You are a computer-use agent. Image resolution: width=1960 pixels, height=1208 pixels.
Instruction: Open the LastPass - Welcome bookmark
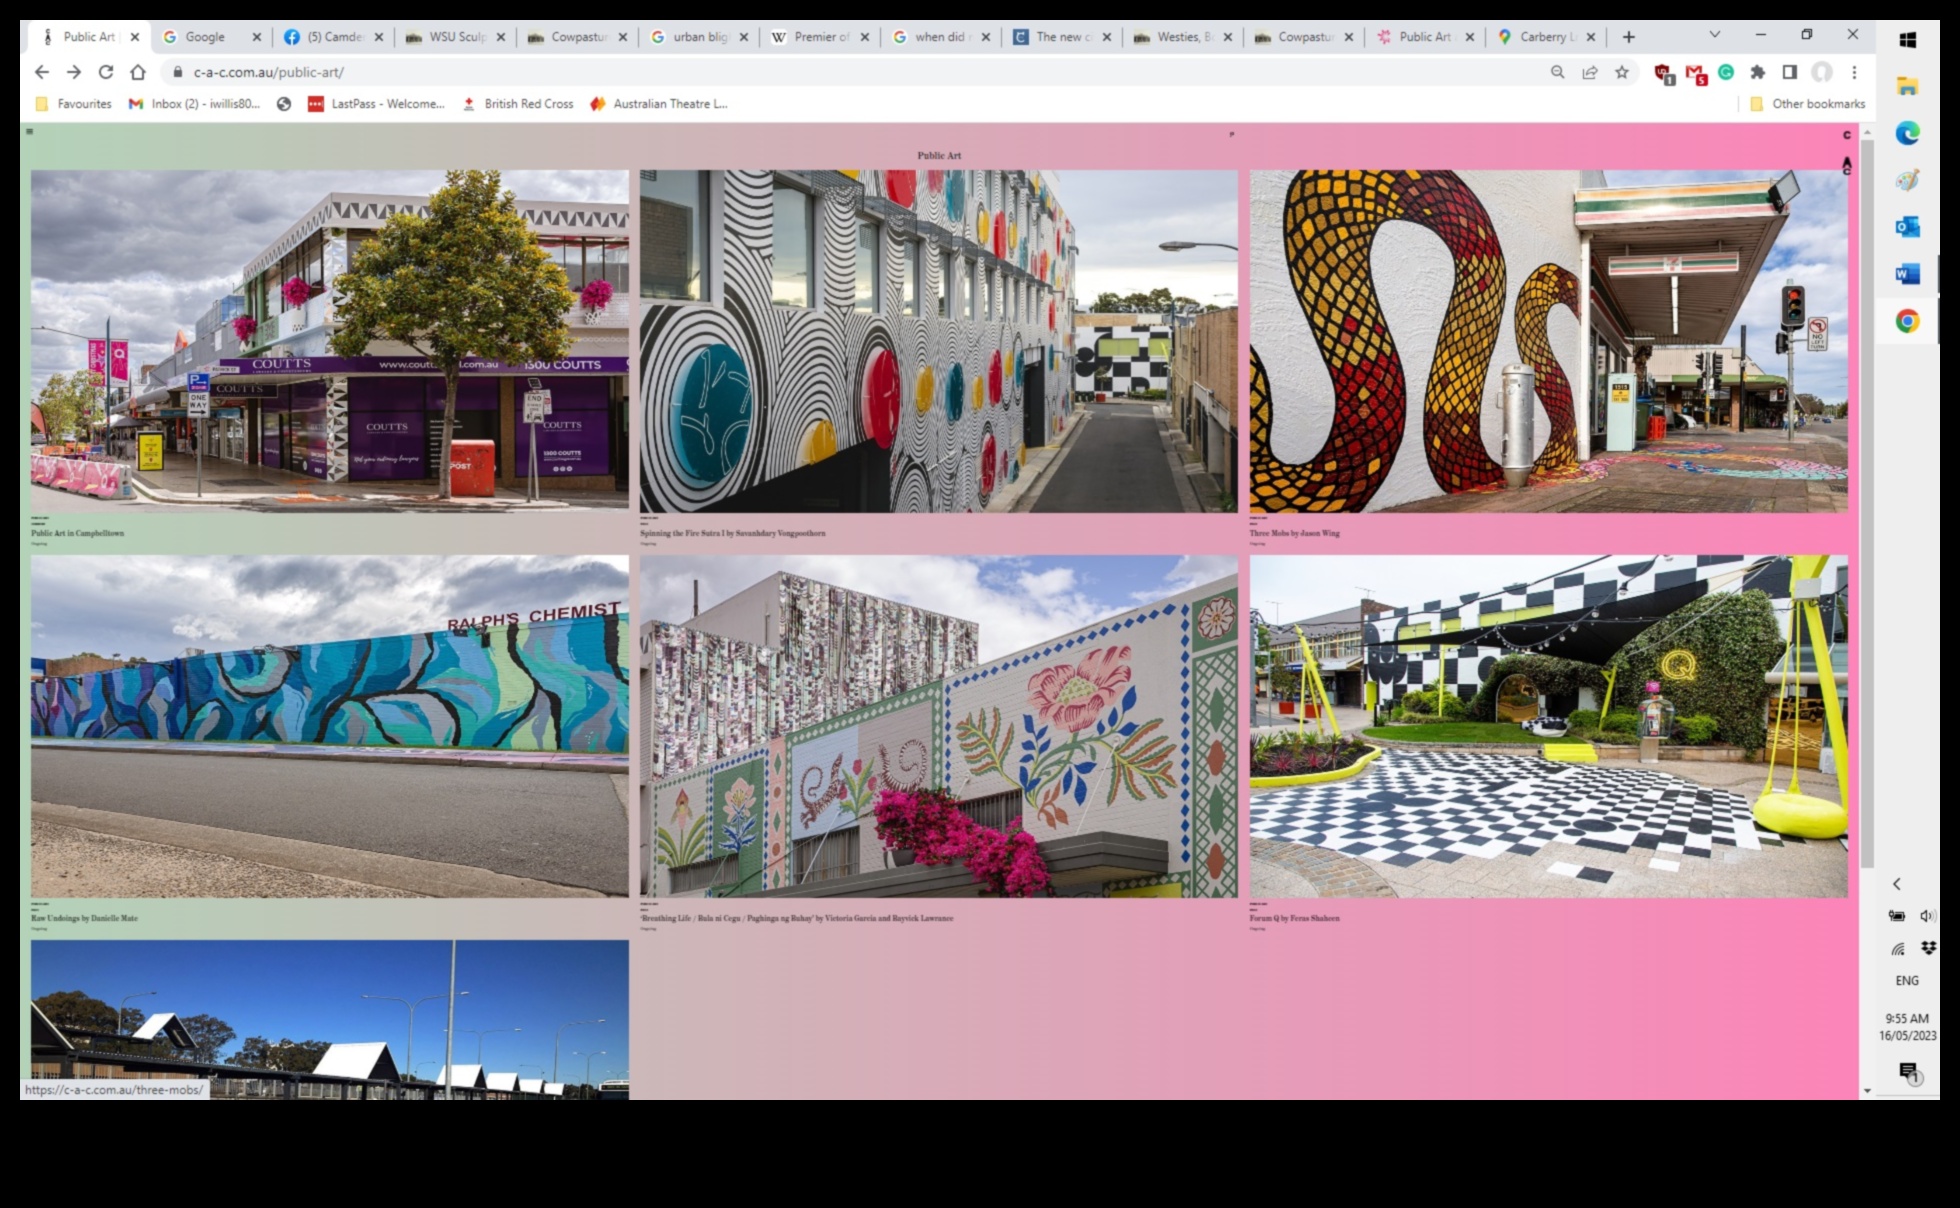click(388, 103)
